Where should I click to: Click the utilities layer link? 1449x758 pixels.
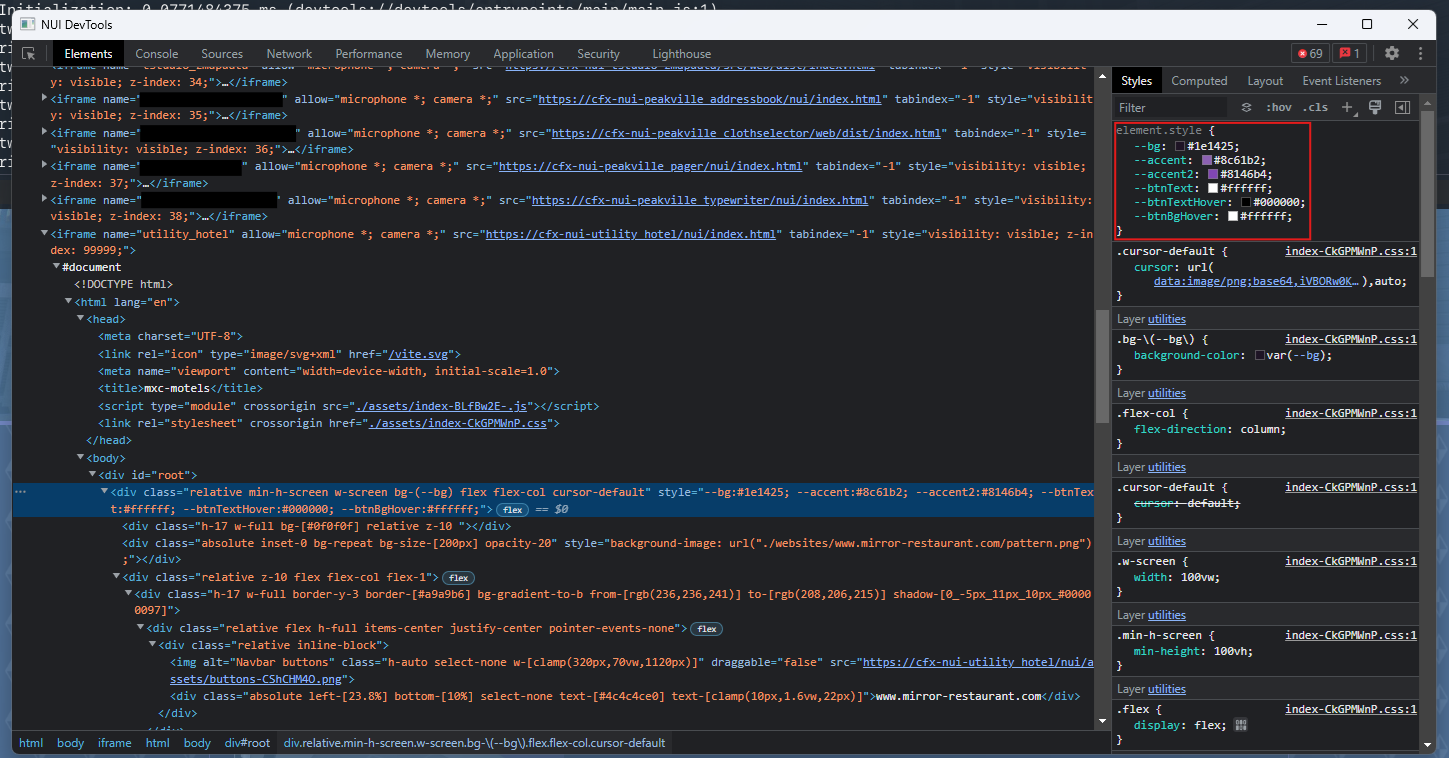1166,318
